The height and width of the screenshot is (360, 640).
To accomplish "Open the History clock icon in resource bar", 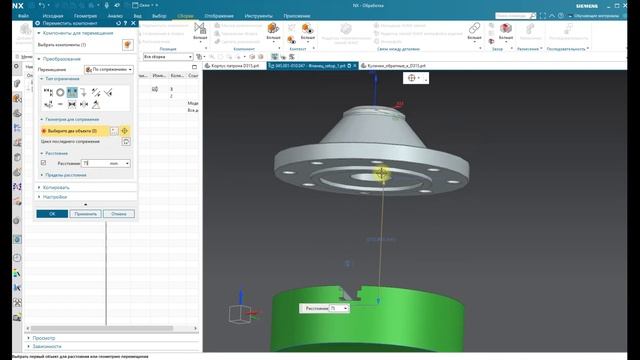I will 17,258.
